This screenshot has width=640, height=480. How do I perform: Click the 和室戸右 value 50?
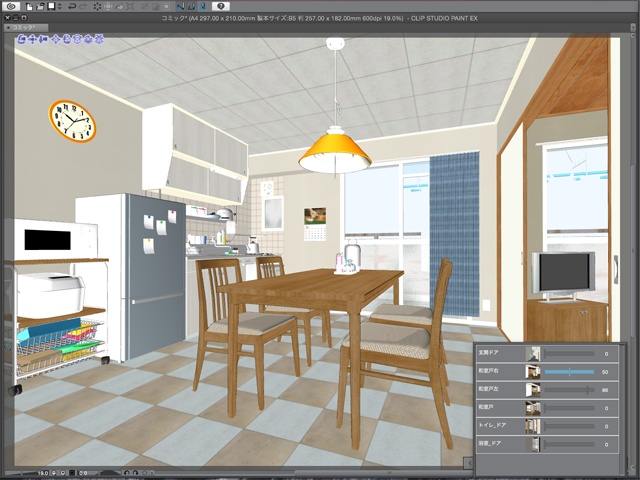pyautogui.click(x=605, y=372)
